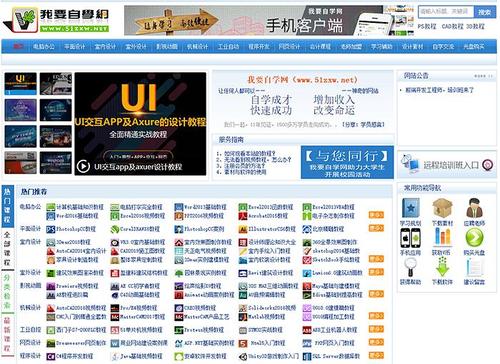The height and width of the screenshot is (364, 500).
Task: Click the PS icon beside PhotoshopCC教程
Action: coord(50,229)
